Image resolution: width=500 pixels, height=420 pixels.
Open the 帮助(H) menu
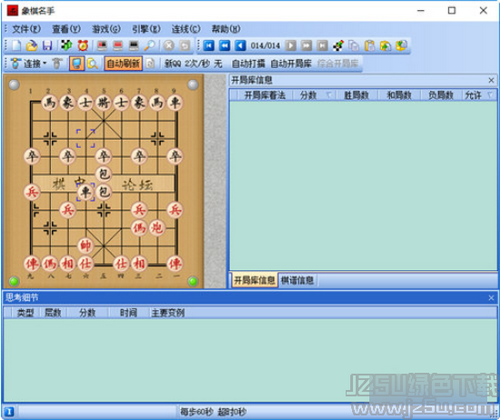point(226,29)
